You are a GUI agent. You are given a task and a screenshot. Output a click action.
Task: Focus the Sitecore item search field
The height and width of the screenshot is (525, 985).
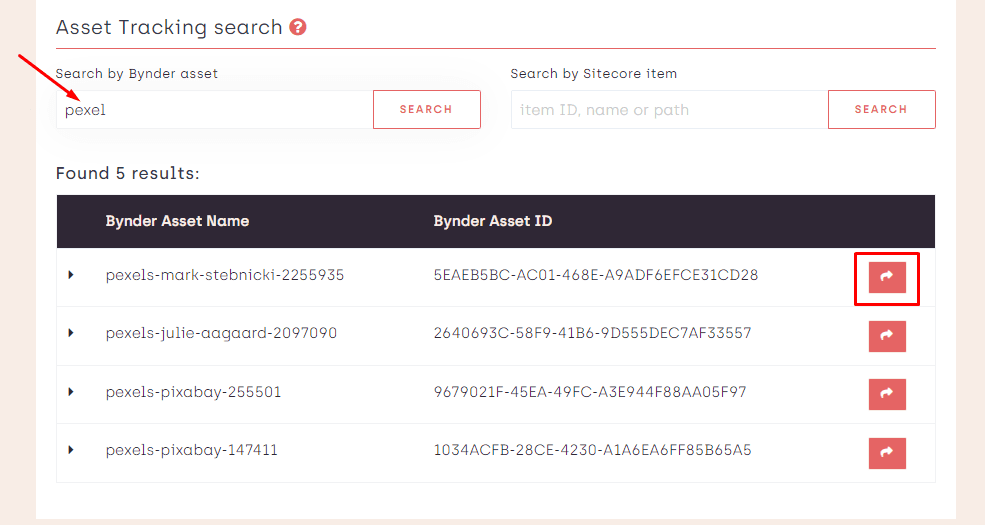[x=669, y=110]
